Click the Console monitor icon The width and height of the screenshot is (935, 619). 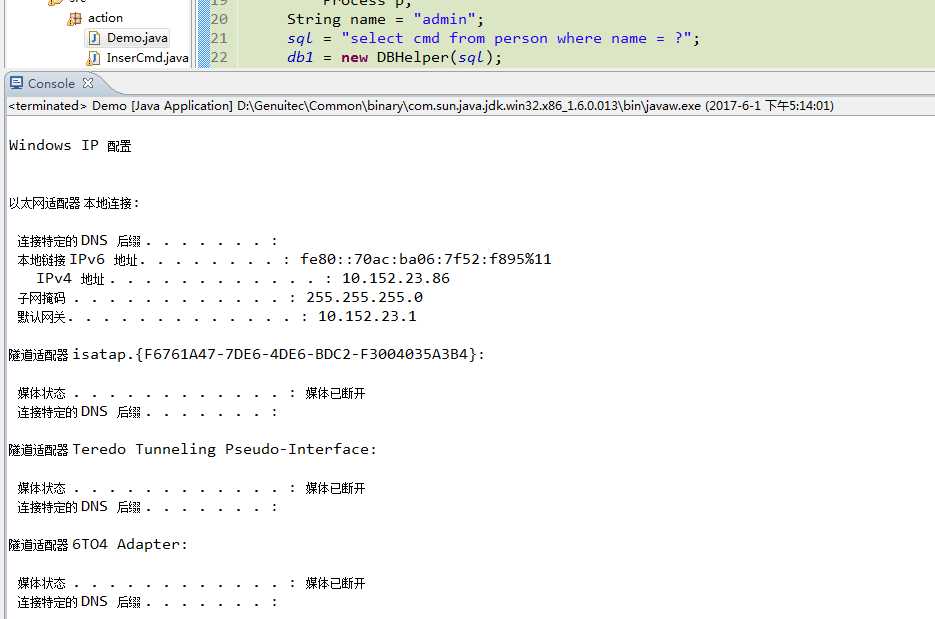16,83
